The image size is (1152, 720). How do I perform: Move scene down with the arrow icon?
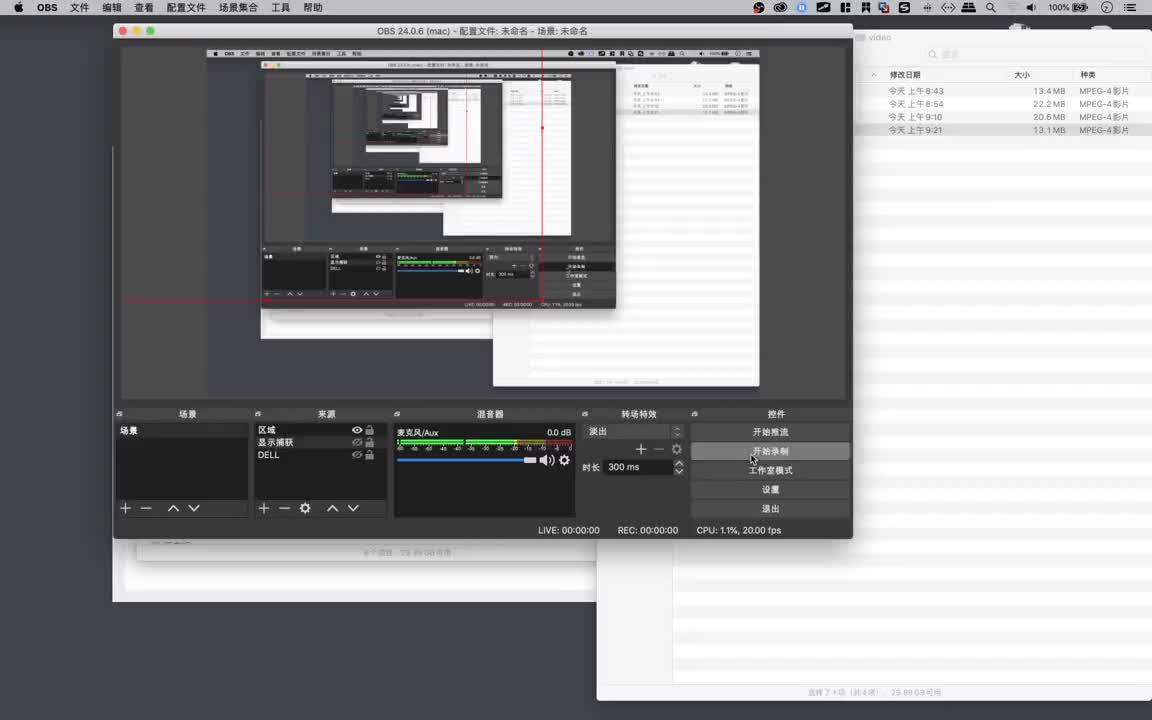click(194, 508)
